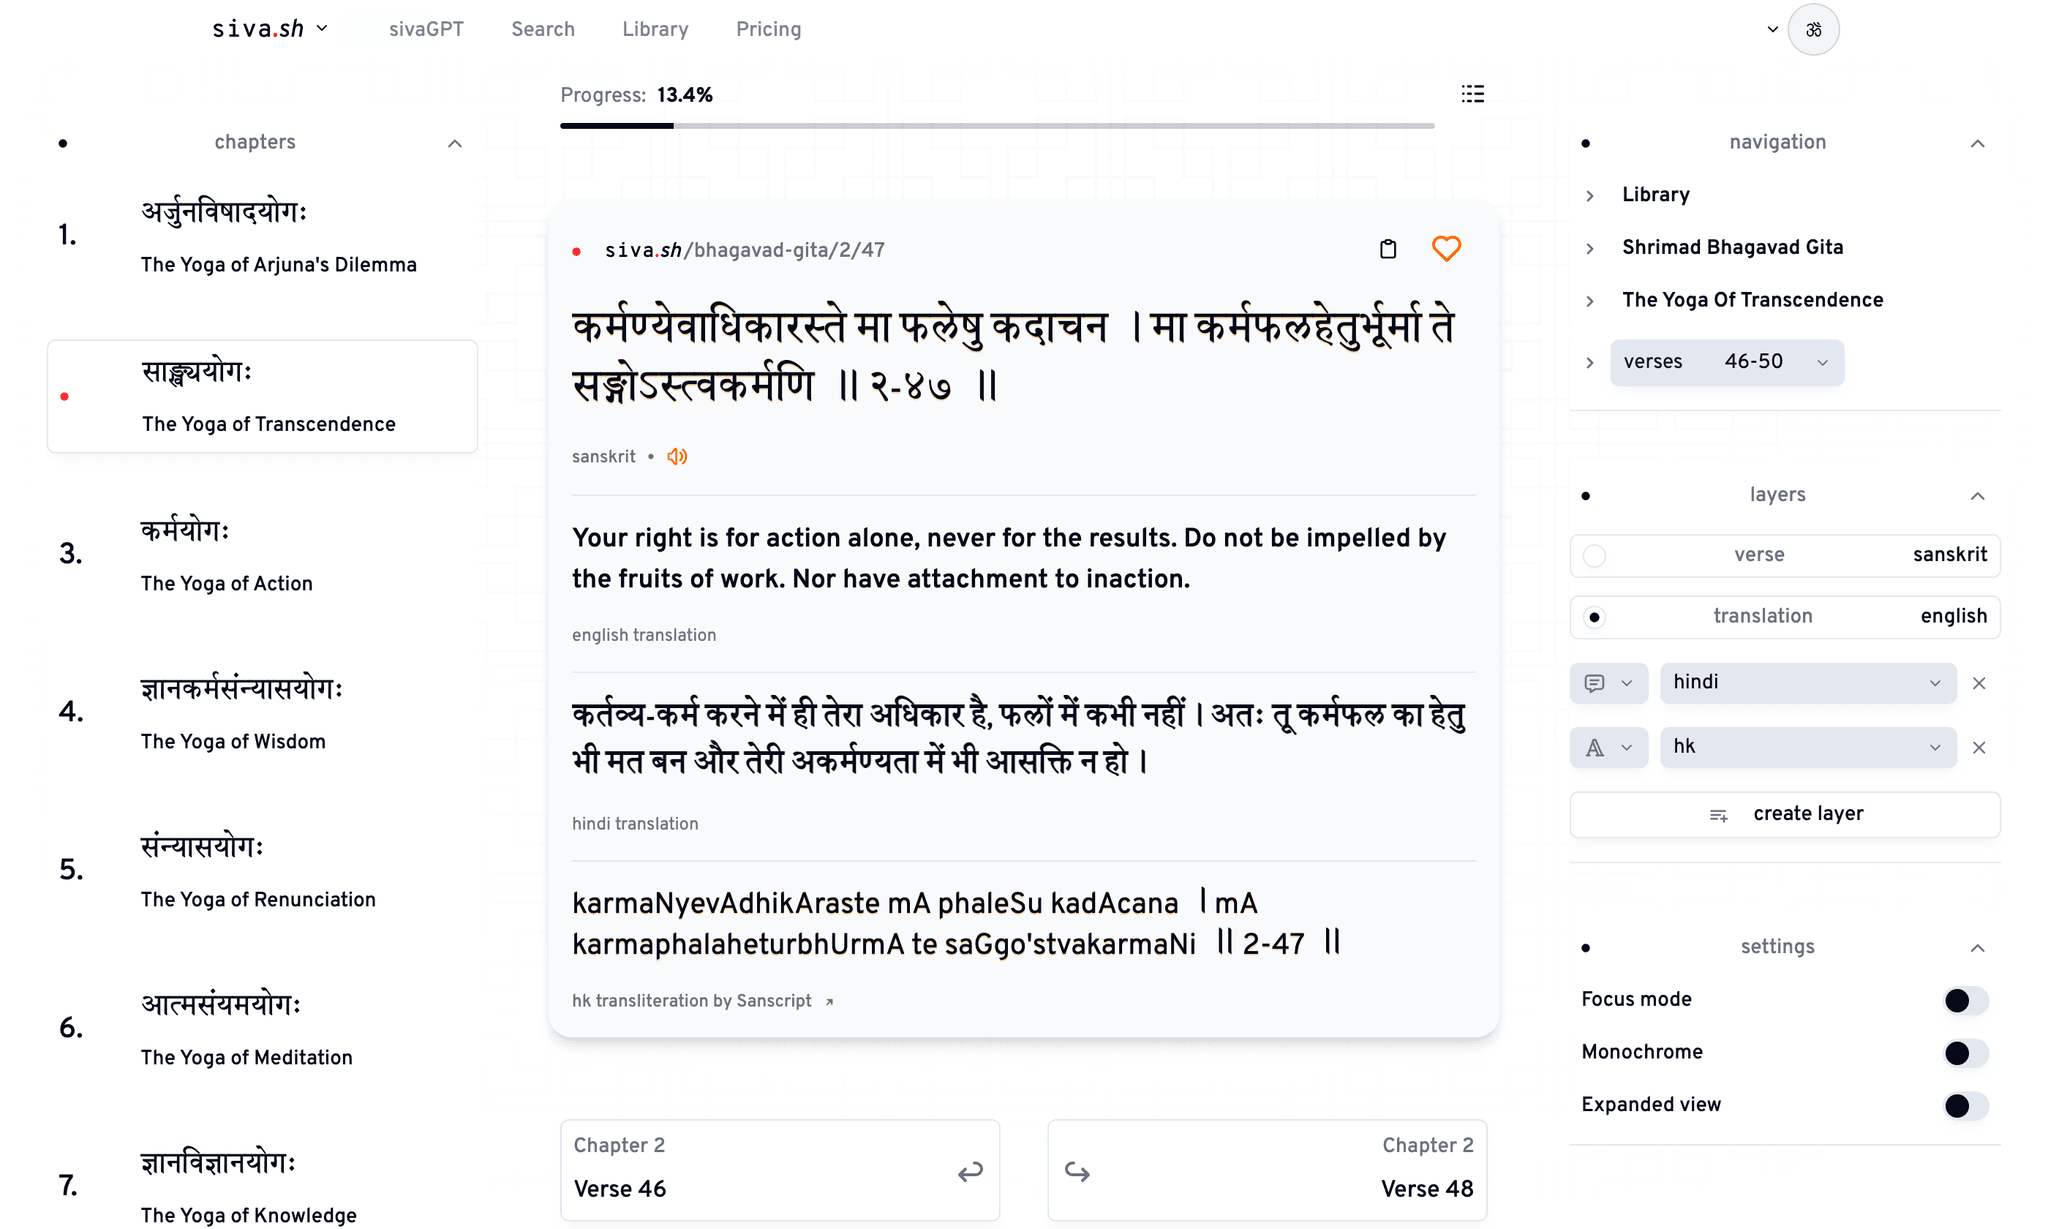
Task: Open the Sanscript external link arrow
Action: click(829, 1002)
